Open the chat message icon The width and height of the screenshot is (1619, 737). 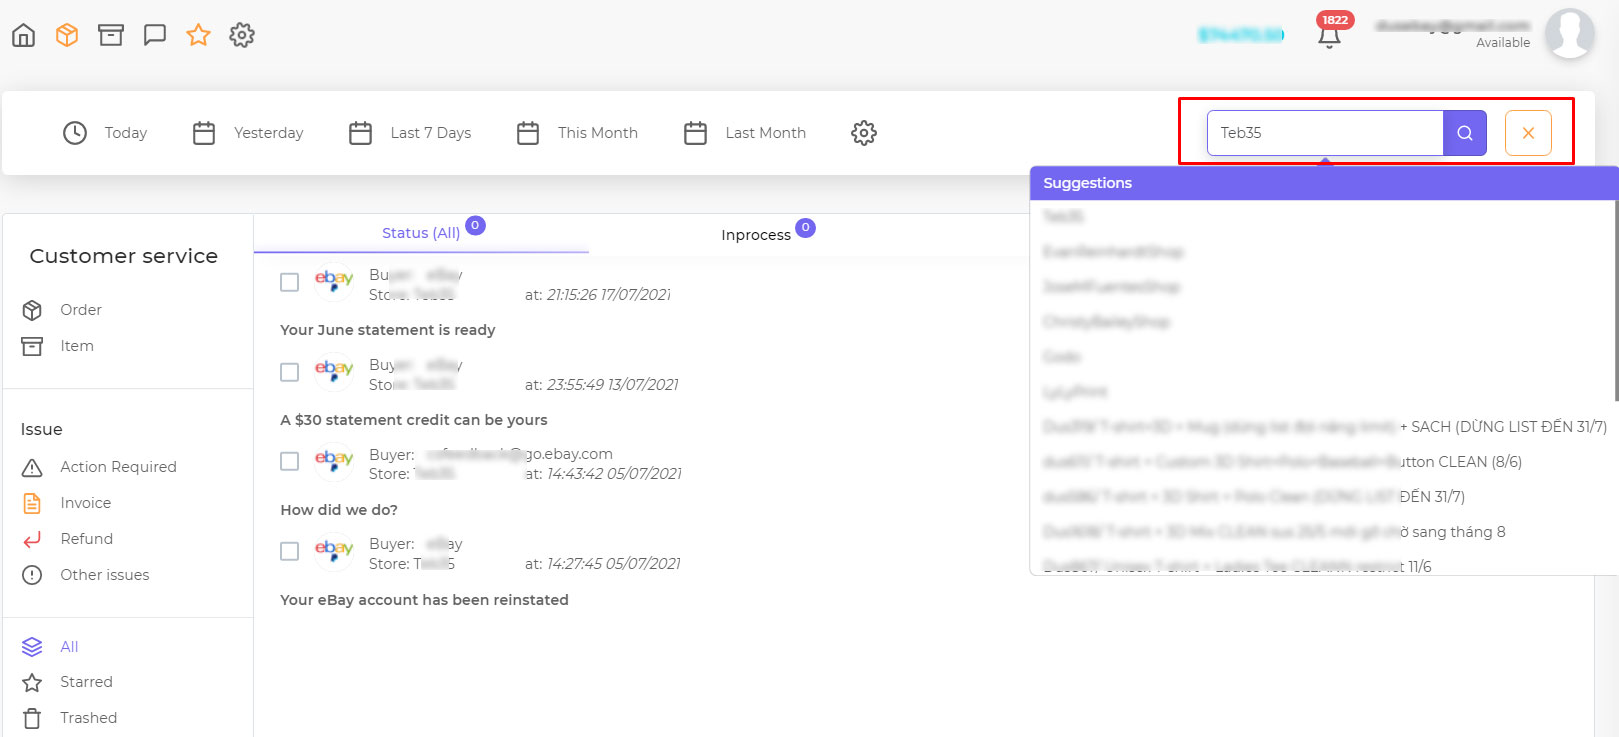point(155,35)
